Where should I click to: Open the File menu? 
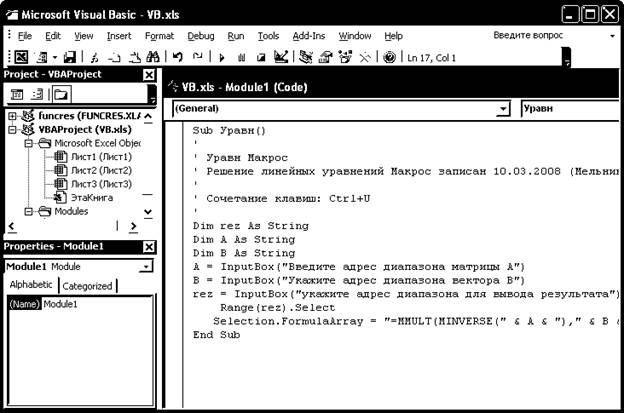(x=25, y=36)
